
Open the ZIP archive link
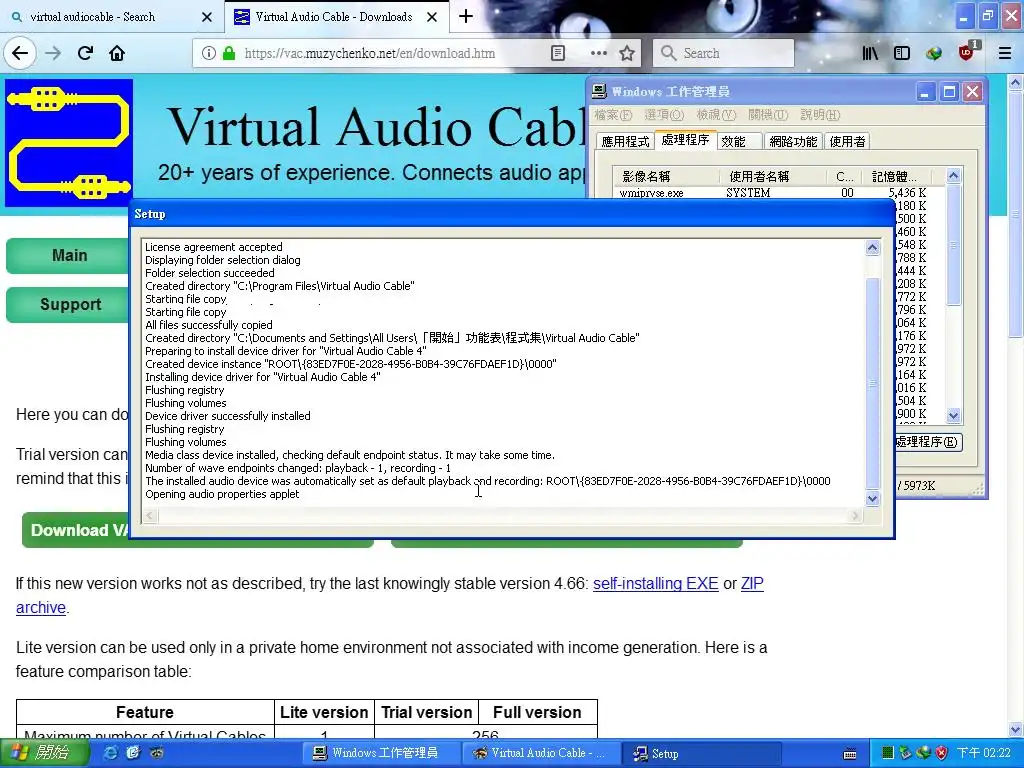coord(752,583)
